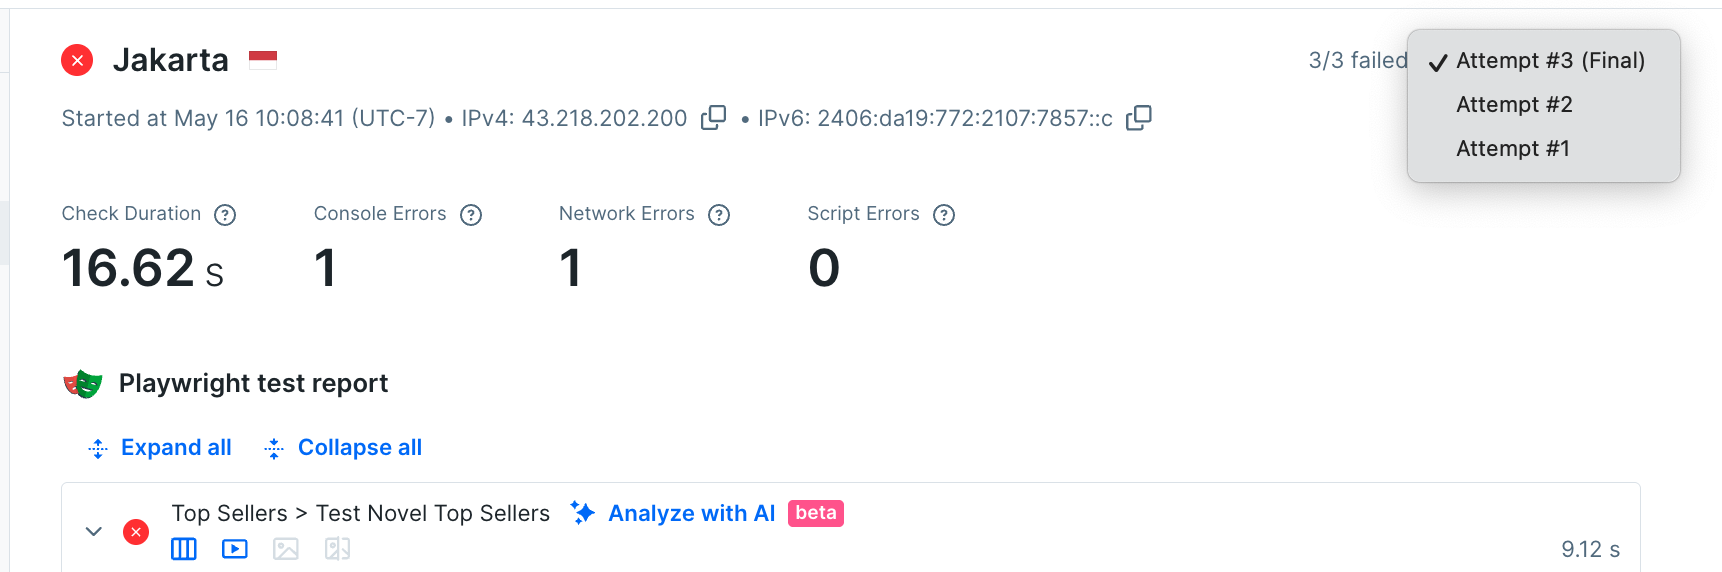Open the trace viewer icon for the test

click(184, 549)
